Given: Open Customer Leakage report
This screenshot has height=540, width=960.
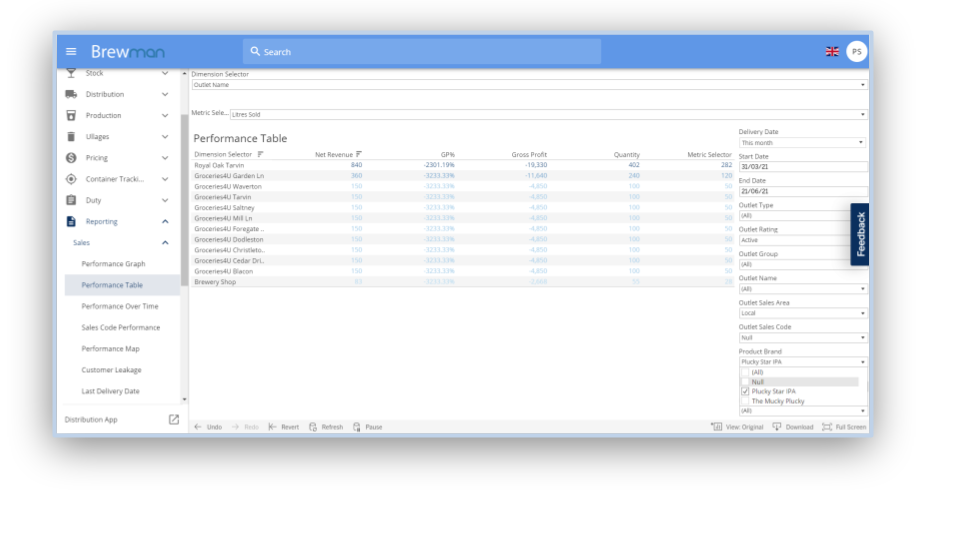Looking at the screenshot, I should (111, 370).
